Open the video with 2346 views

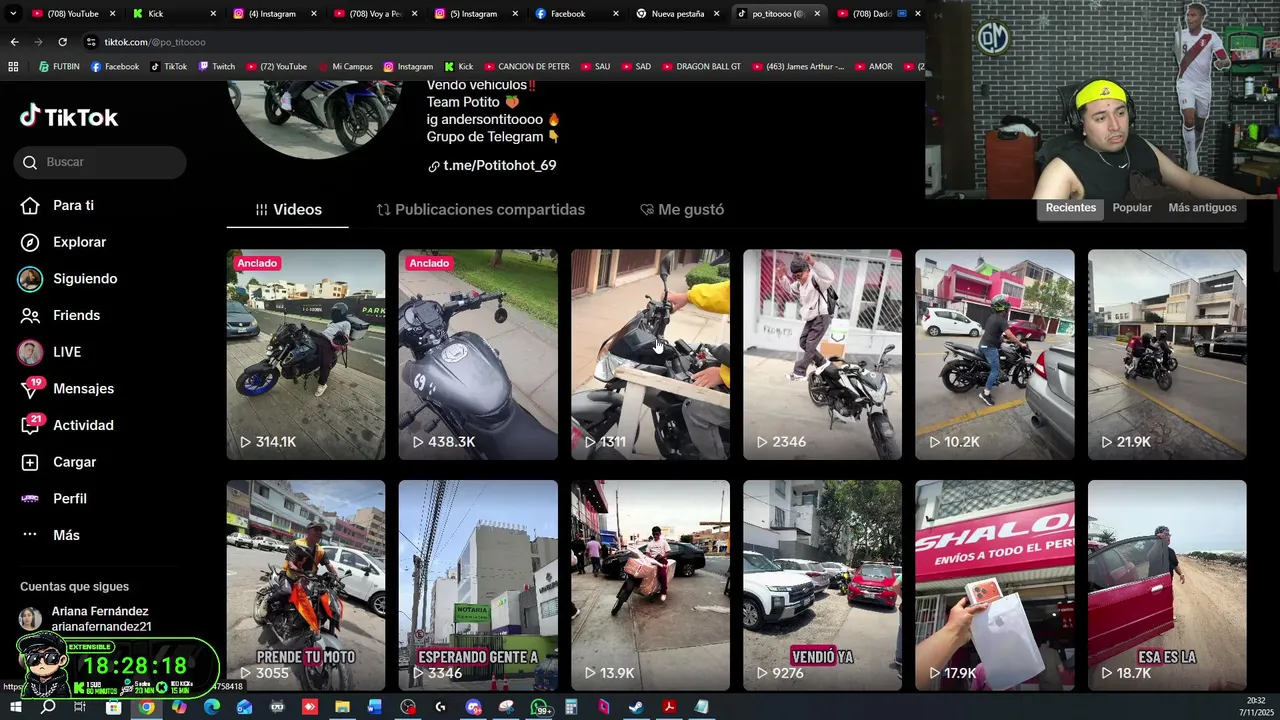tap(822, 354)
